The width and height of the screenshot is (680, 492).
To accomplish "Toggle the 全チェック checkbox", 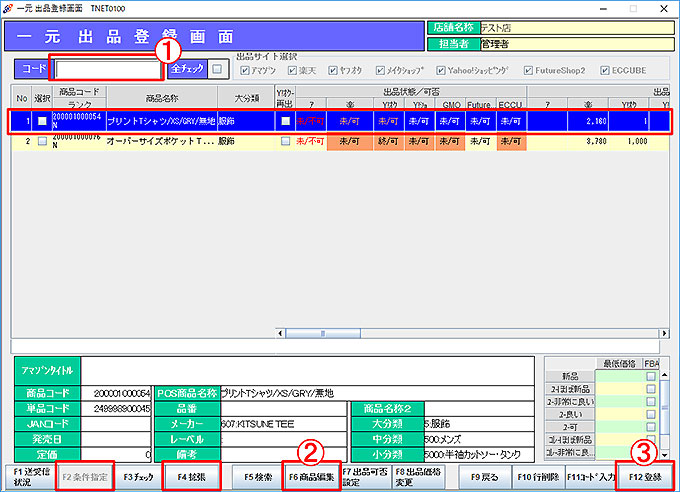I will point(216,69).
